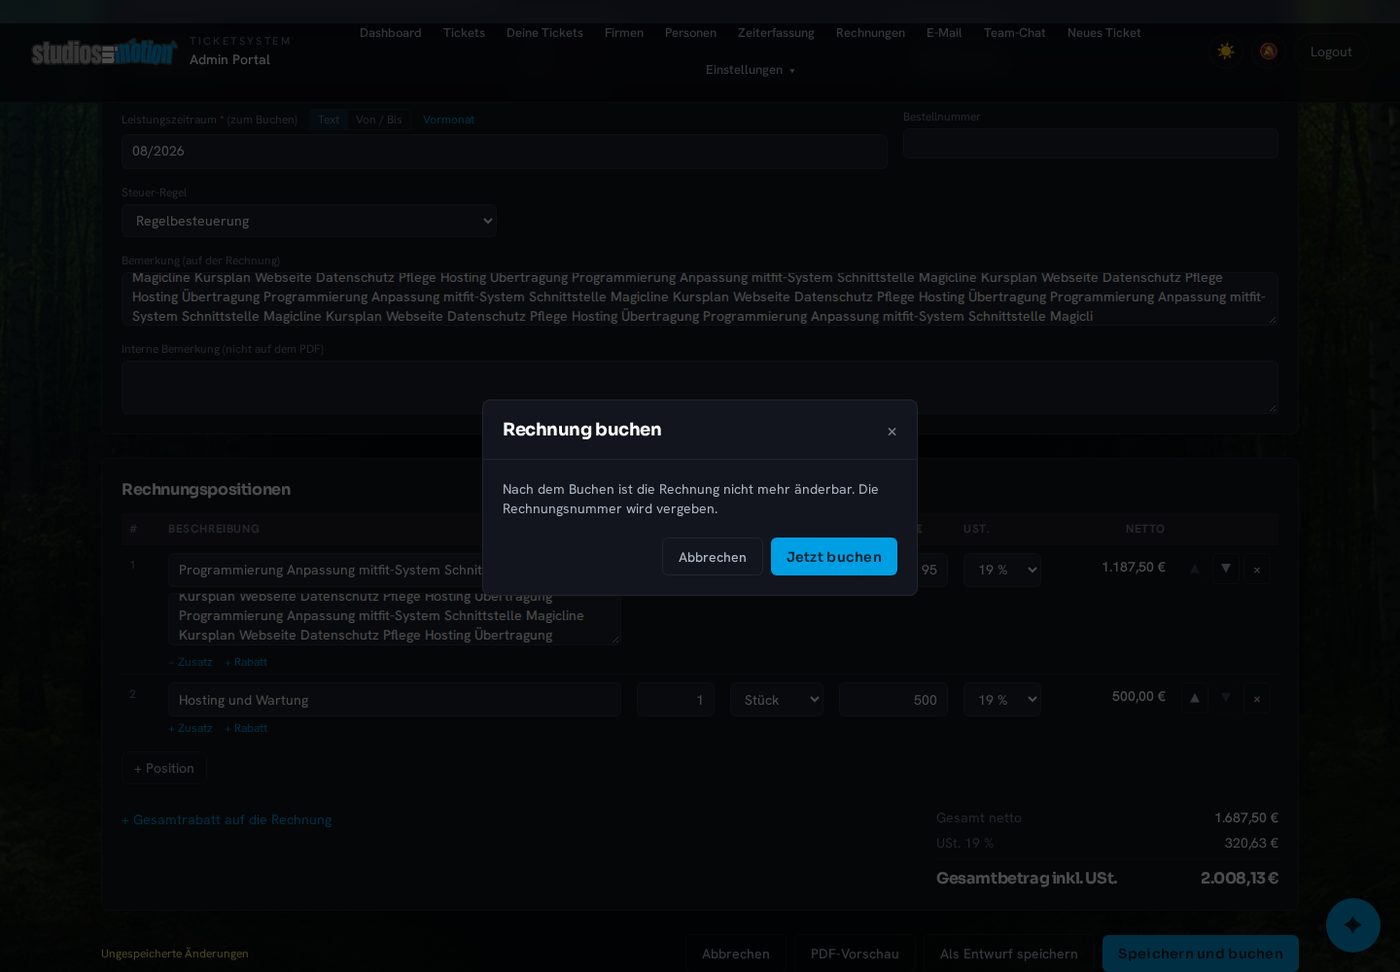Screen dimensions: 1400x972
Task: Click the PDF-Vorschau button
Action: pos(855,954)
